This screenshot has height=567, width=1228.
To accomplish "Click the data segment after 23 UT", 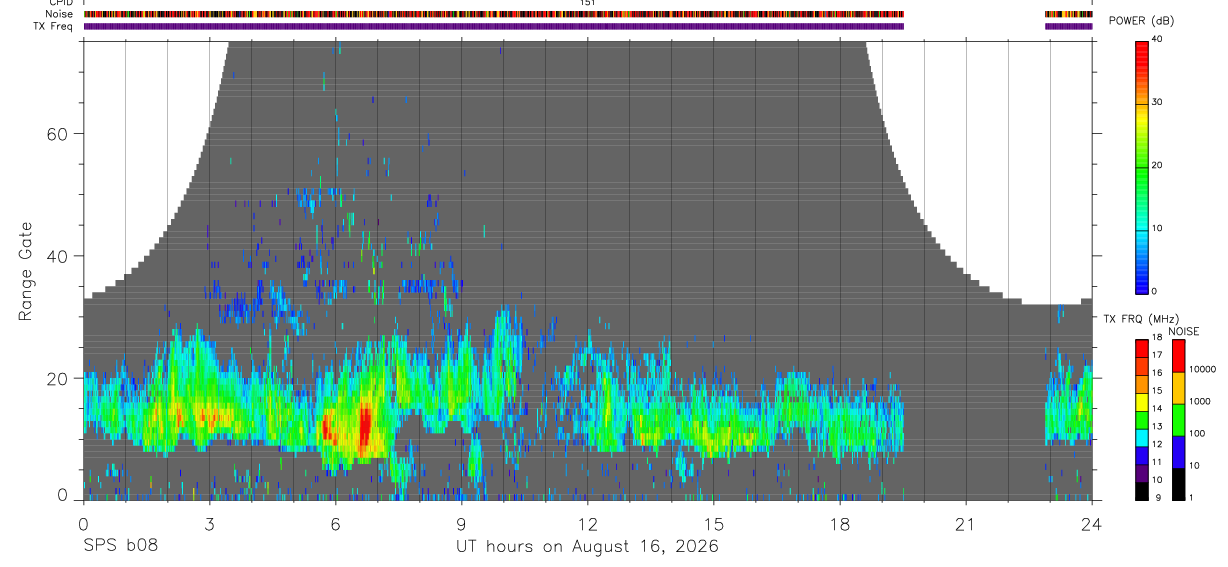I will (x=1068, y=400).
